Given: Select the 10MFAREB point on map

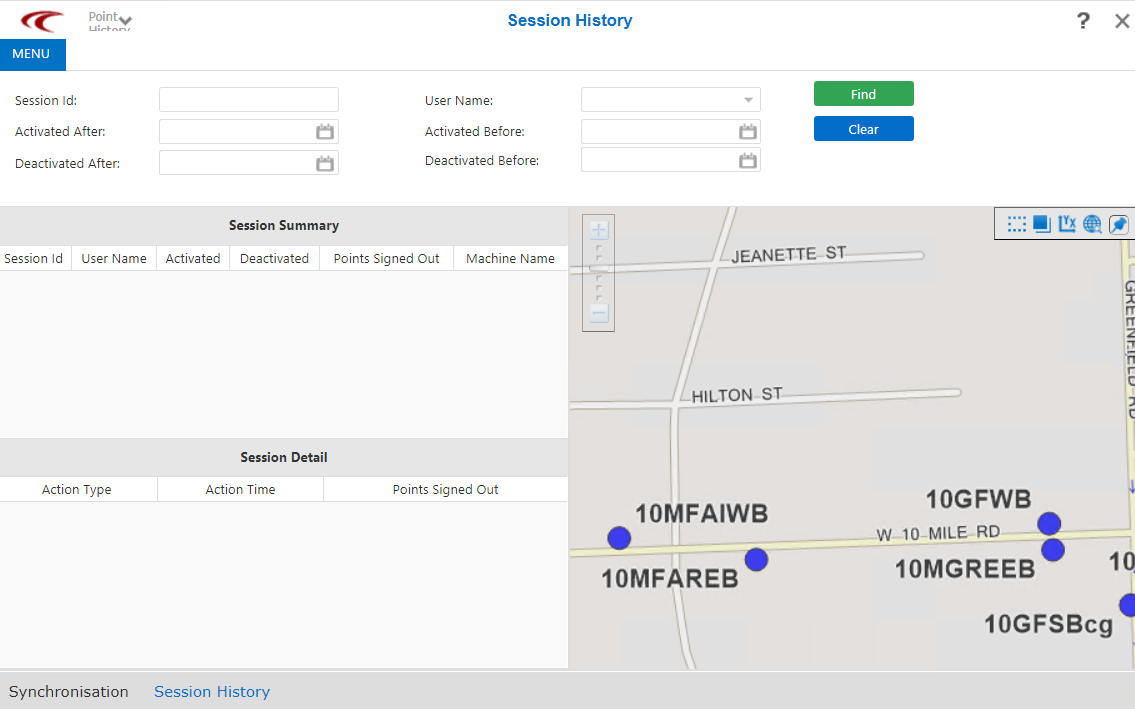Looking at the screenshot, I should 756,559.
